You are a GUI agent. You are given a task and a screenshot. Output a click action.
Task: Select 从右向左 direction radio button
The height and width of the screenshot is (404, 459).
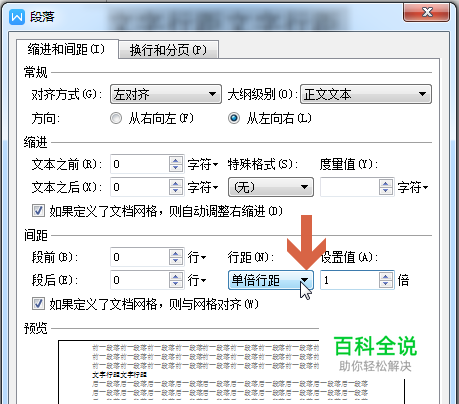[x=116, y=118]
